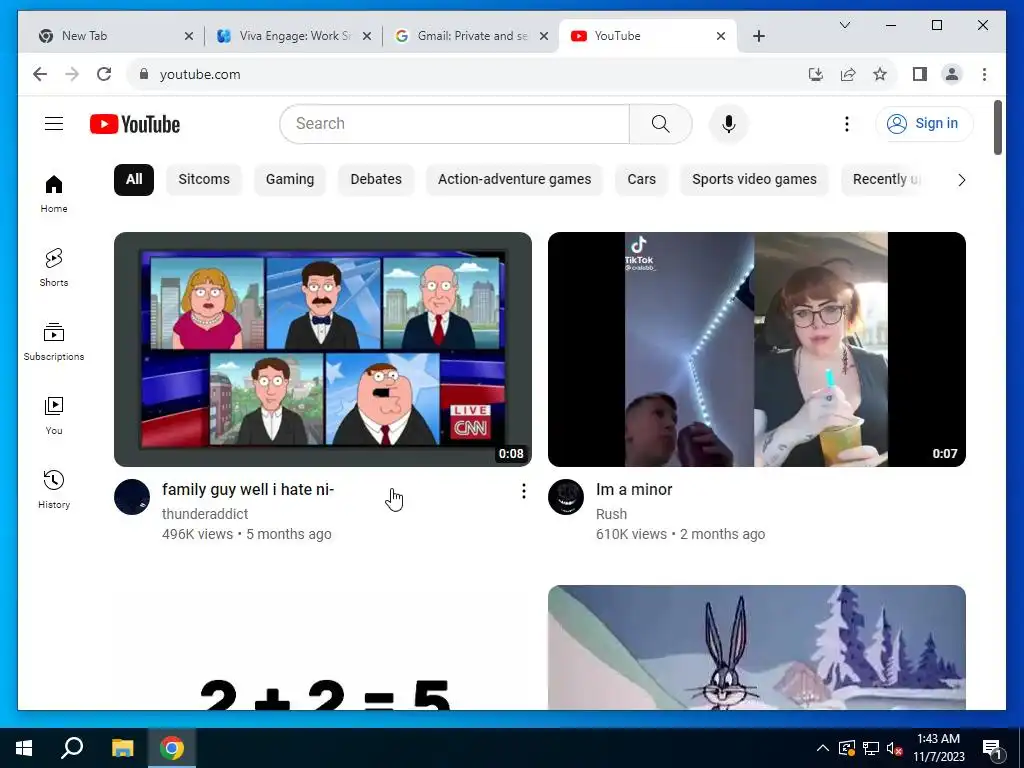Share this page from address bar
Screen dimensions: 1024x768
click(848, 74)
